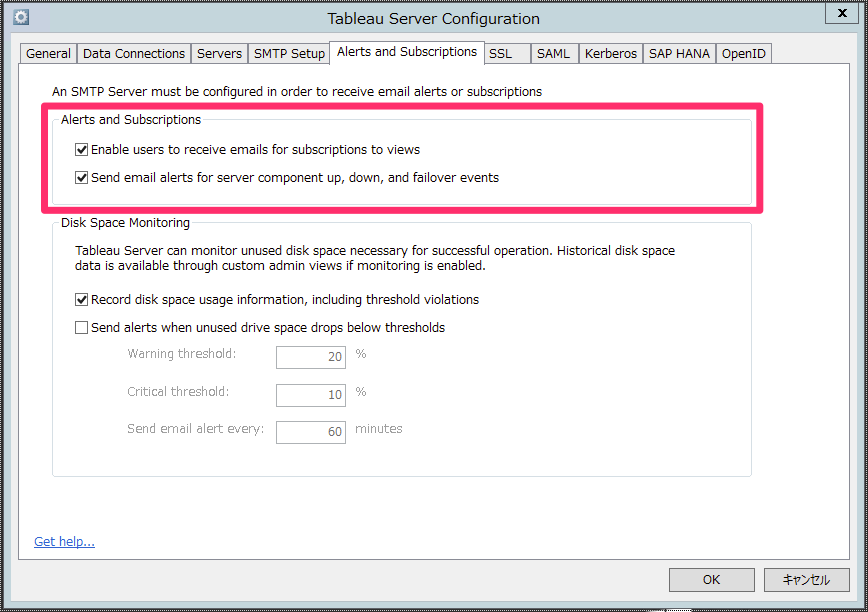Uncheck server component failover email alerts
Image resolution: width=868 pixels, height=612 pixels.
point(81,178)
